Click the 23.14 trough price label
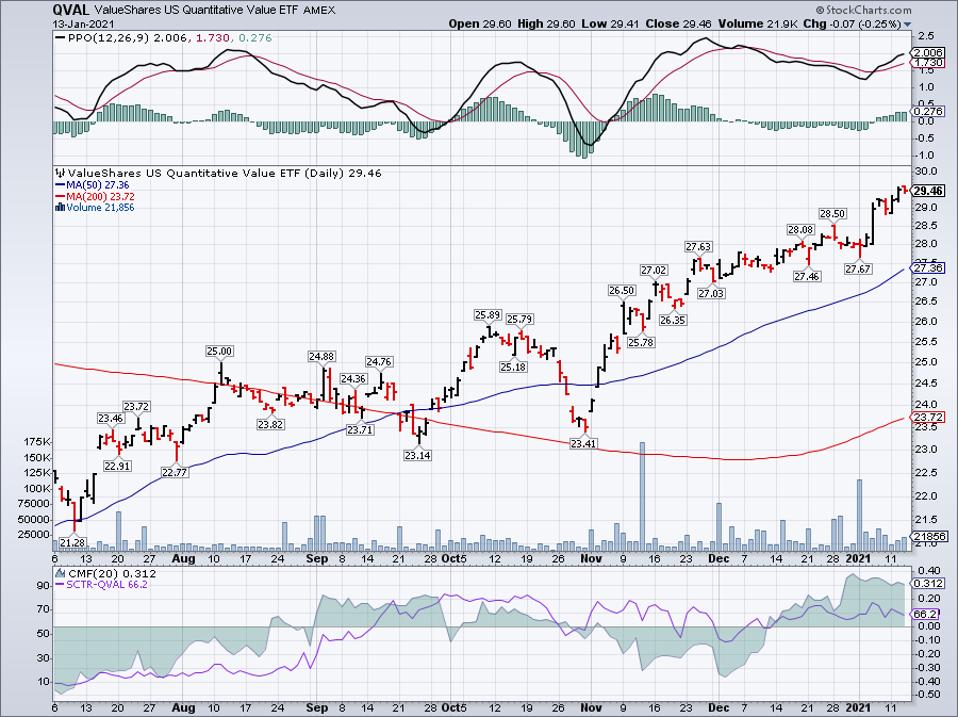The width and height of the screenshot is (958, 717). coord(417,455)
